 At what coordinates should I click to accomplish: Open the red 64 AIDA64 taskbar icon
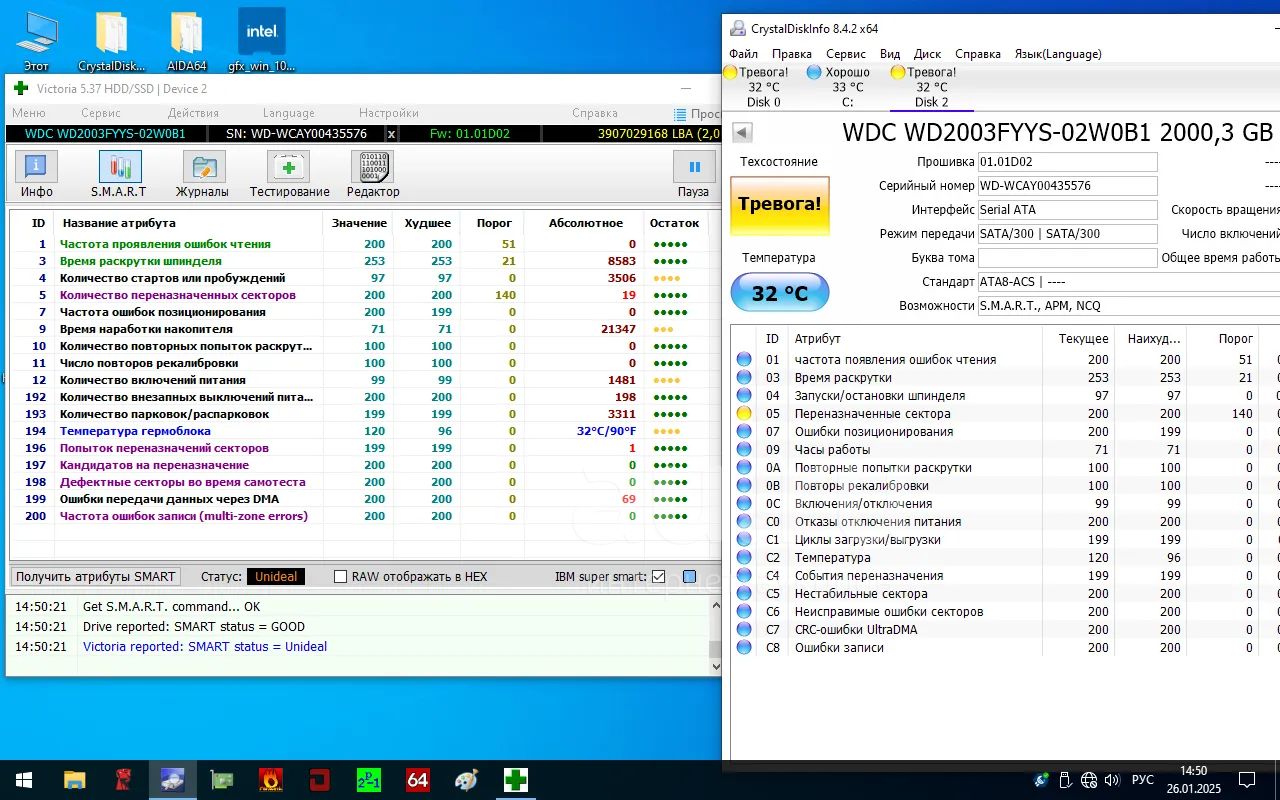(x=417, y=780)
